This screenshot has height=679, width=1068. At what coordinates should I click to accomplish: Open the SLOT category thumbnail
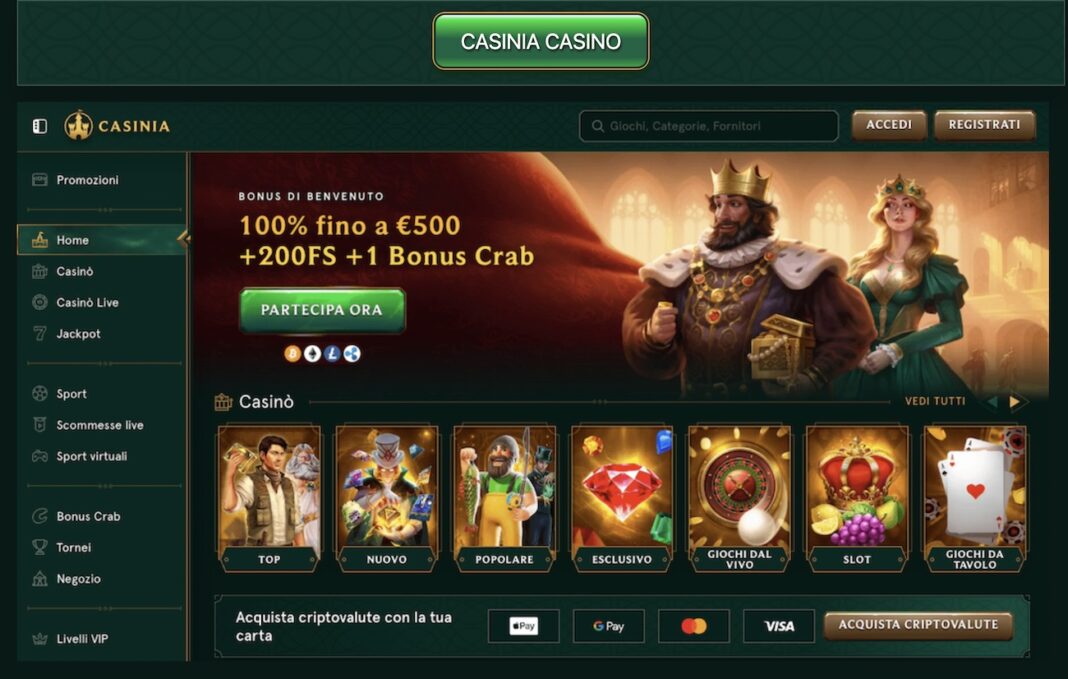pos(857,499)
